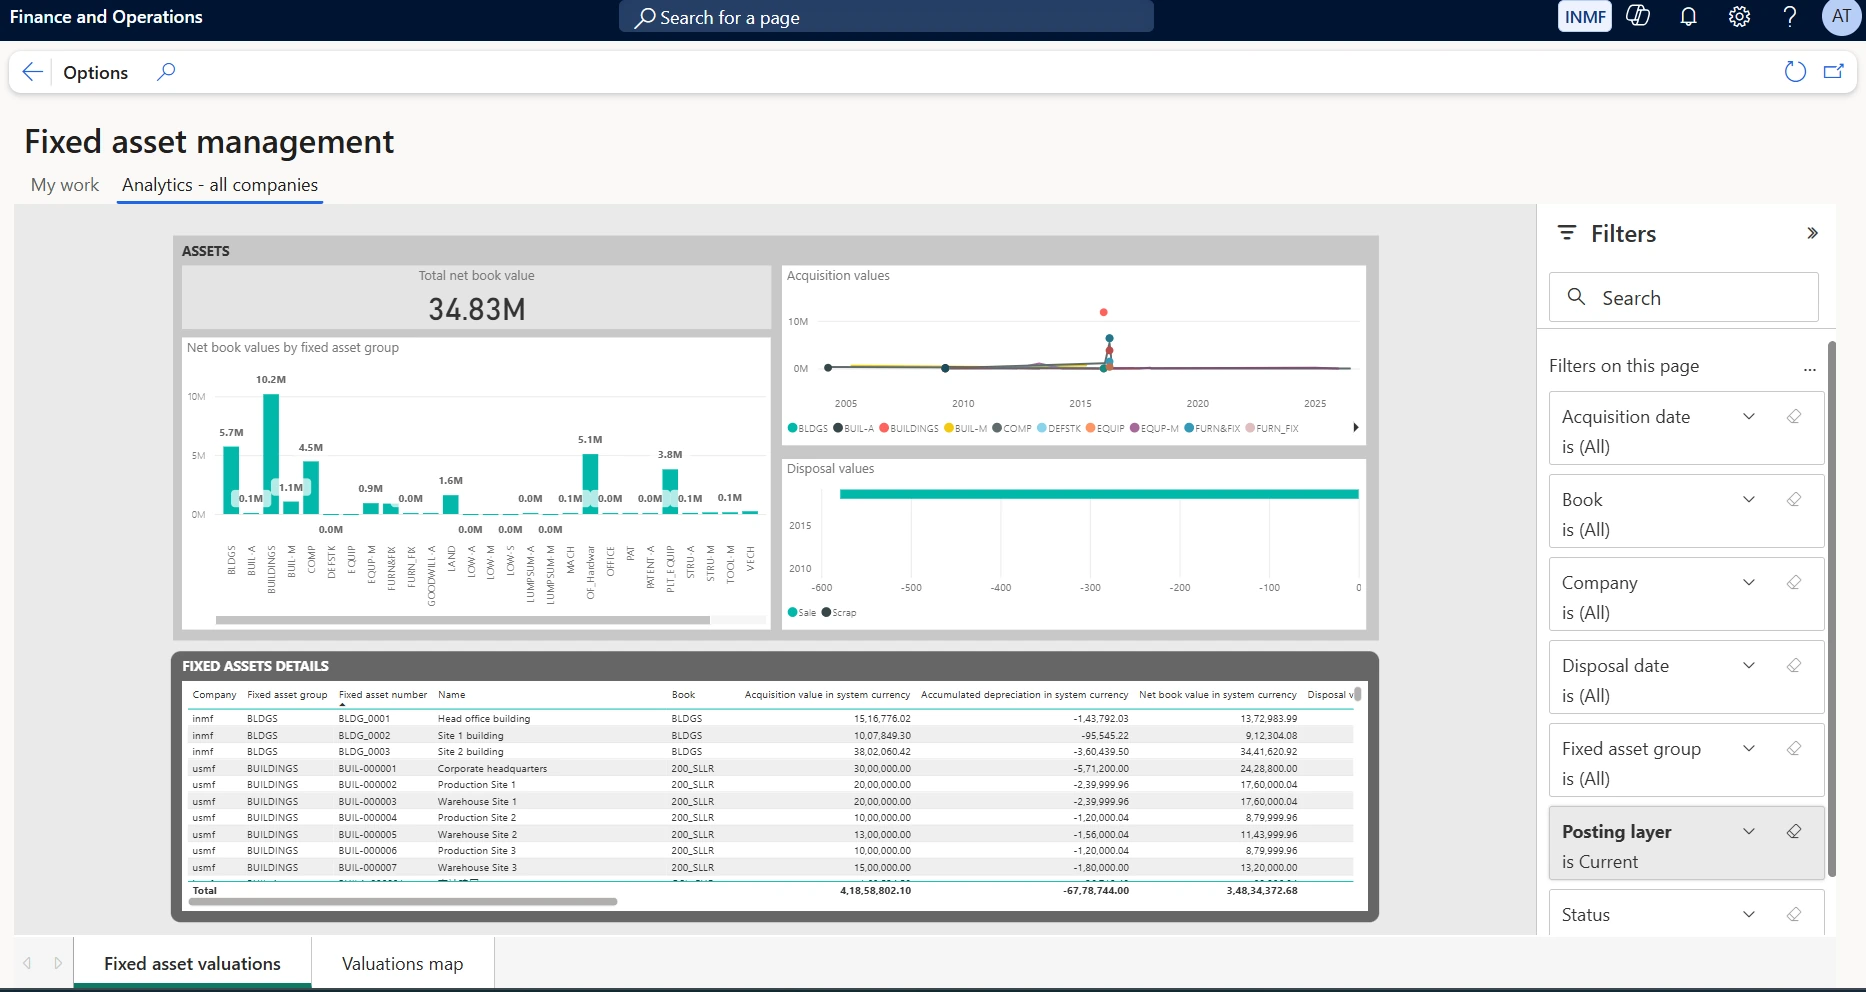Open page in new window icon
1866x992 pixels.
[1834, 72]
